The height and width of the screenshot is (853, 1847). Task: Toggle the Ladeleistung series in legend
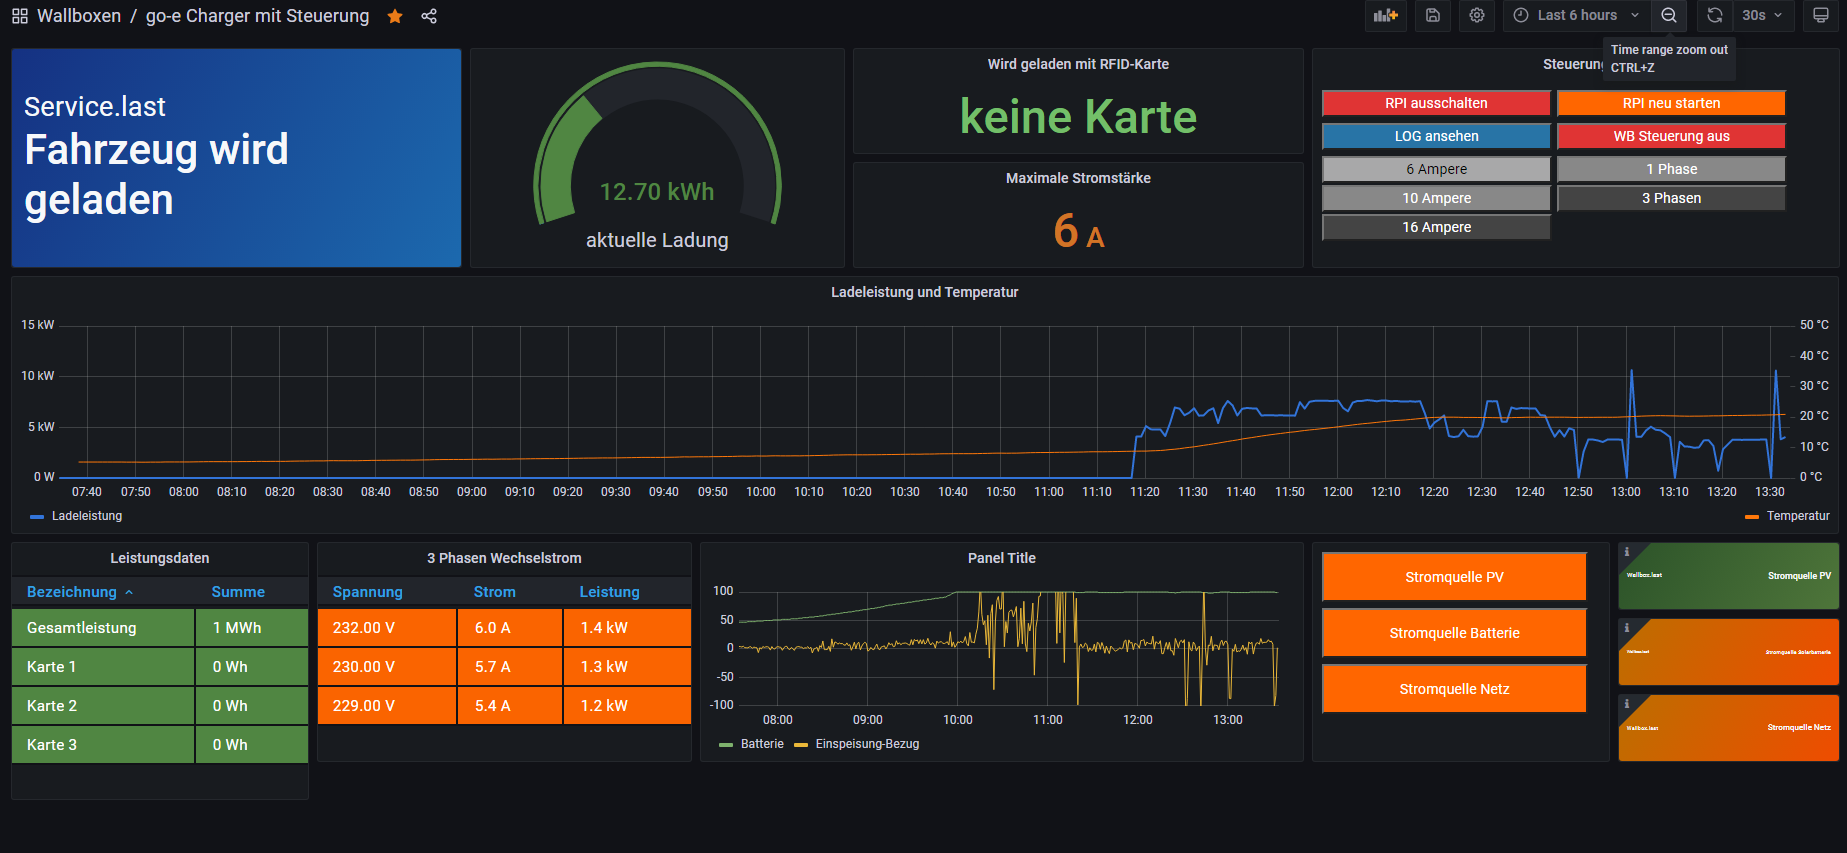(86, 516)
